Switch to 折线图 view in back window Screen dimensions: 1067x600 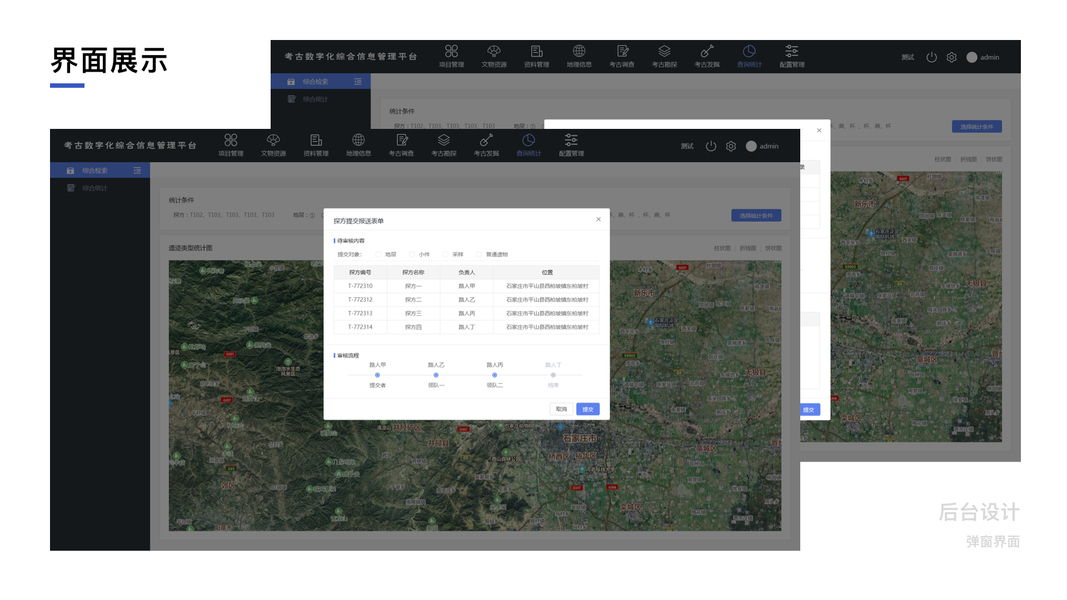pos(968,159)
